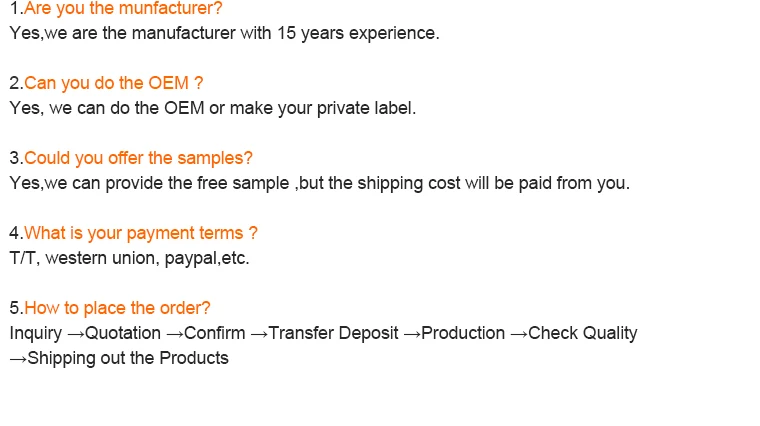Click the answer mentioning 15 years experience
The width and height of the screenshot is (760, 426).
tap(224, 33)
